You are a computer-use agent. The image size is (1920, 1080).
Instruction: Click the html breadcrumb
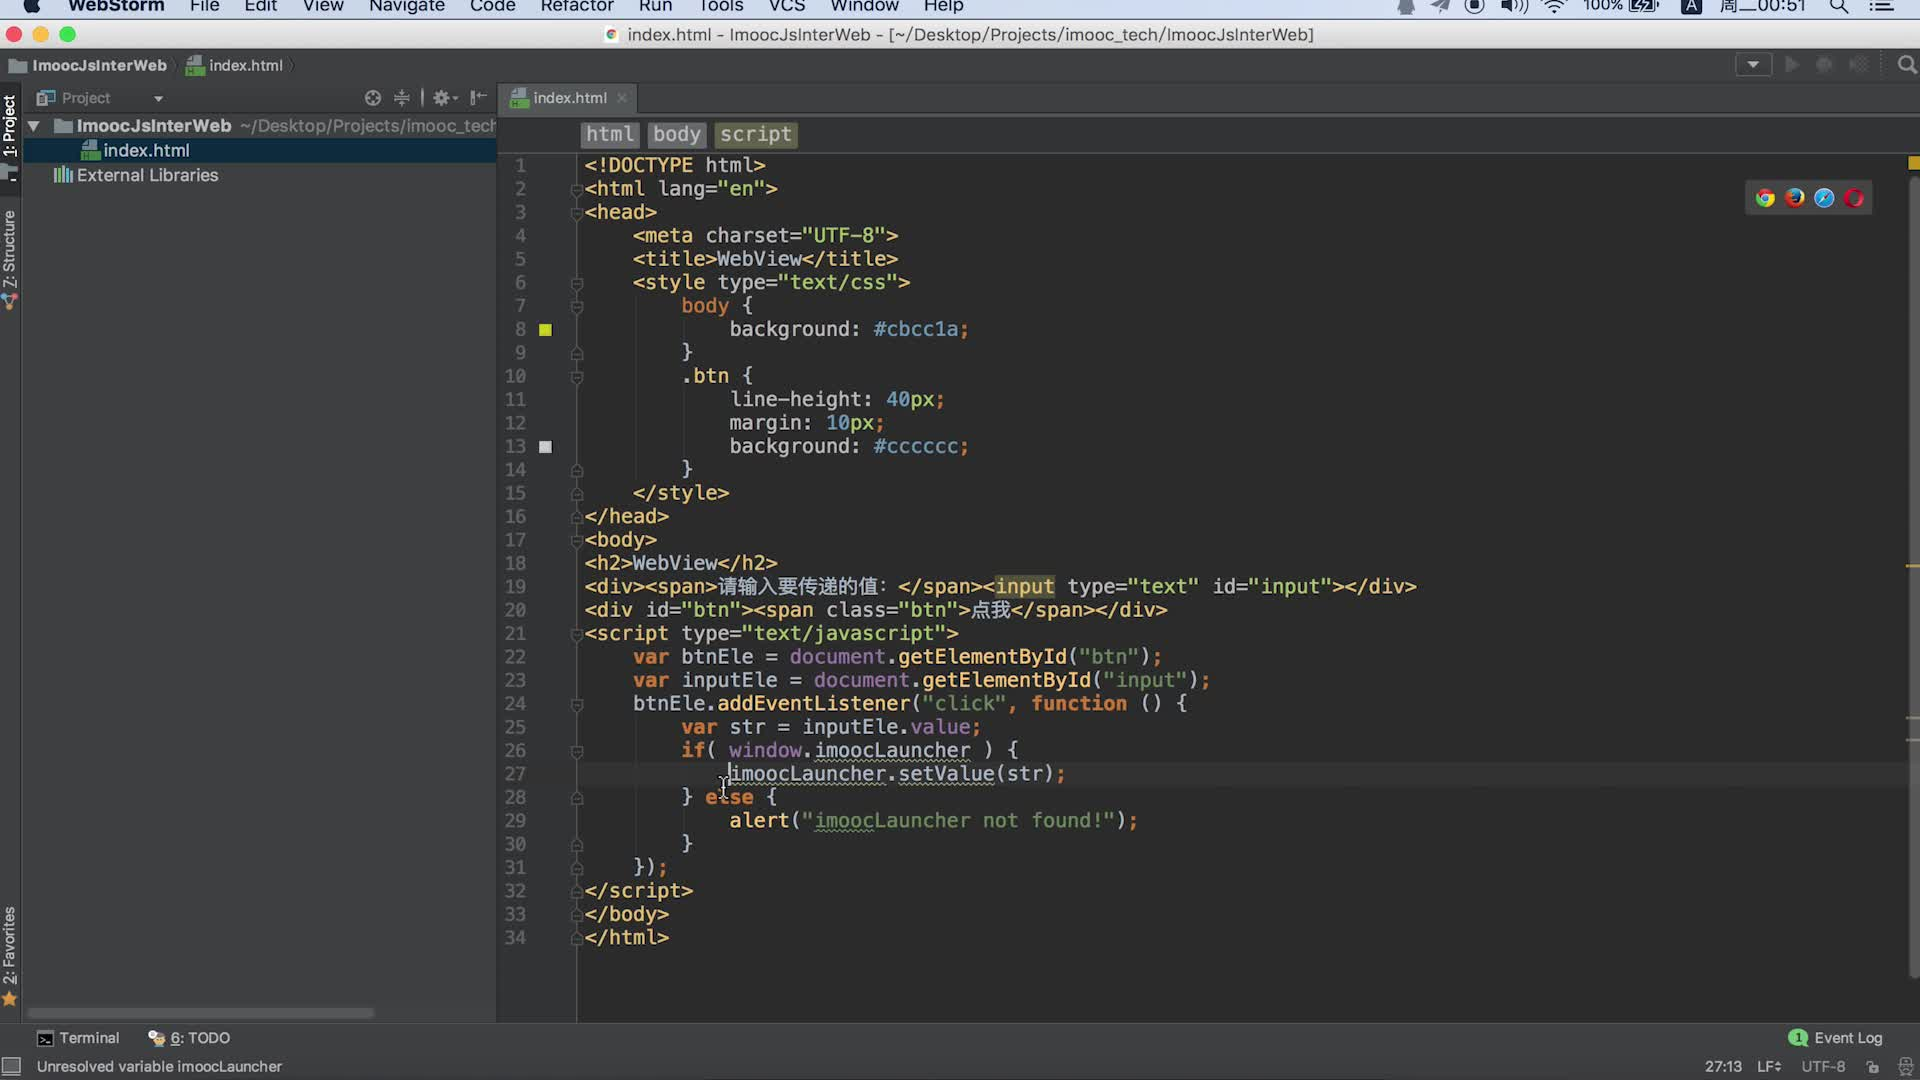coord(610,134)
